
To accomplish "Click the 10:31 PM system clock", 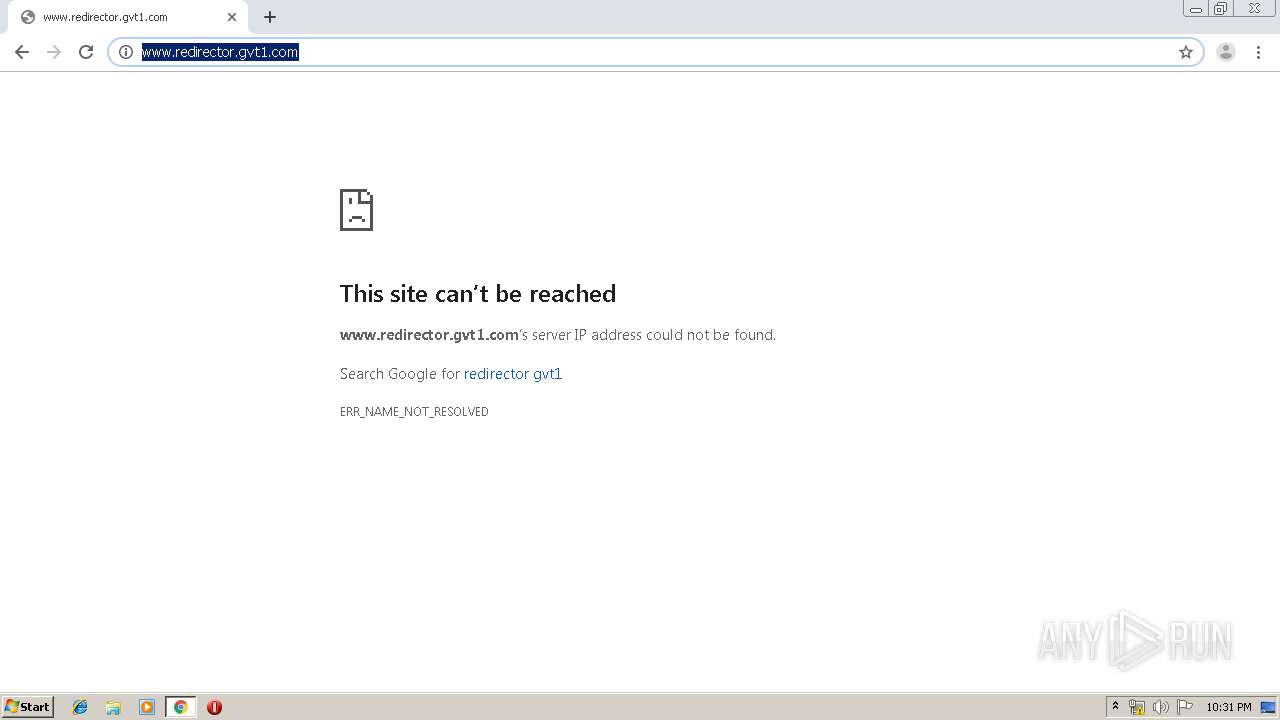I will (1229, 707).
